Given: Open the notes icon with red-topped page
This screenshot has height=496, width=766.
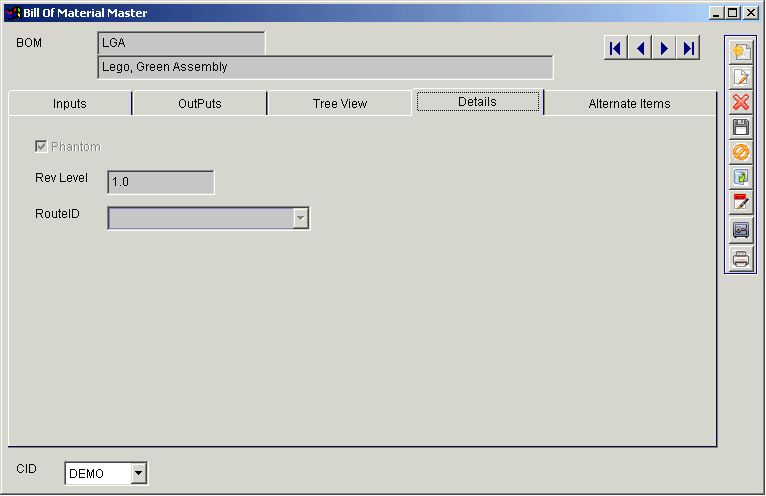Looking at the screenshot, I should 740,202.
